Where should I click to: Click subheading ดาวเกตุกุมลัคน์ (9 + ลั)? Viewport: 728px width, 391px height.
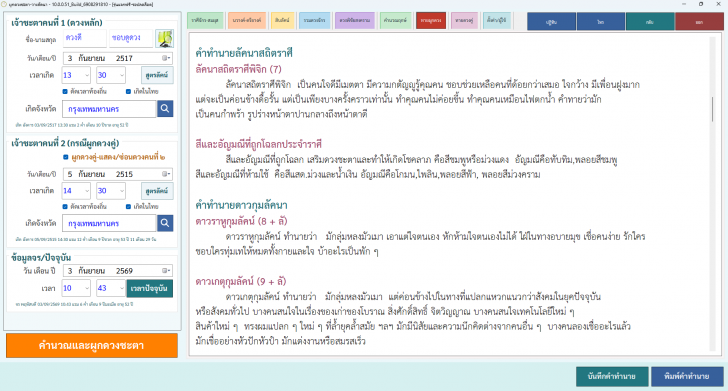240,281
